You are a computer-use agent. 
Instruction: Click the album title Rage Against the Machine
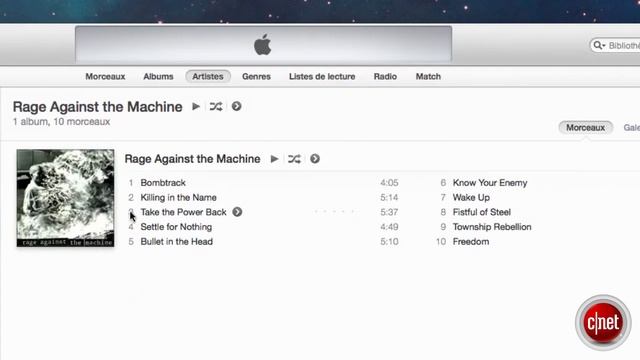click(192, 159)
